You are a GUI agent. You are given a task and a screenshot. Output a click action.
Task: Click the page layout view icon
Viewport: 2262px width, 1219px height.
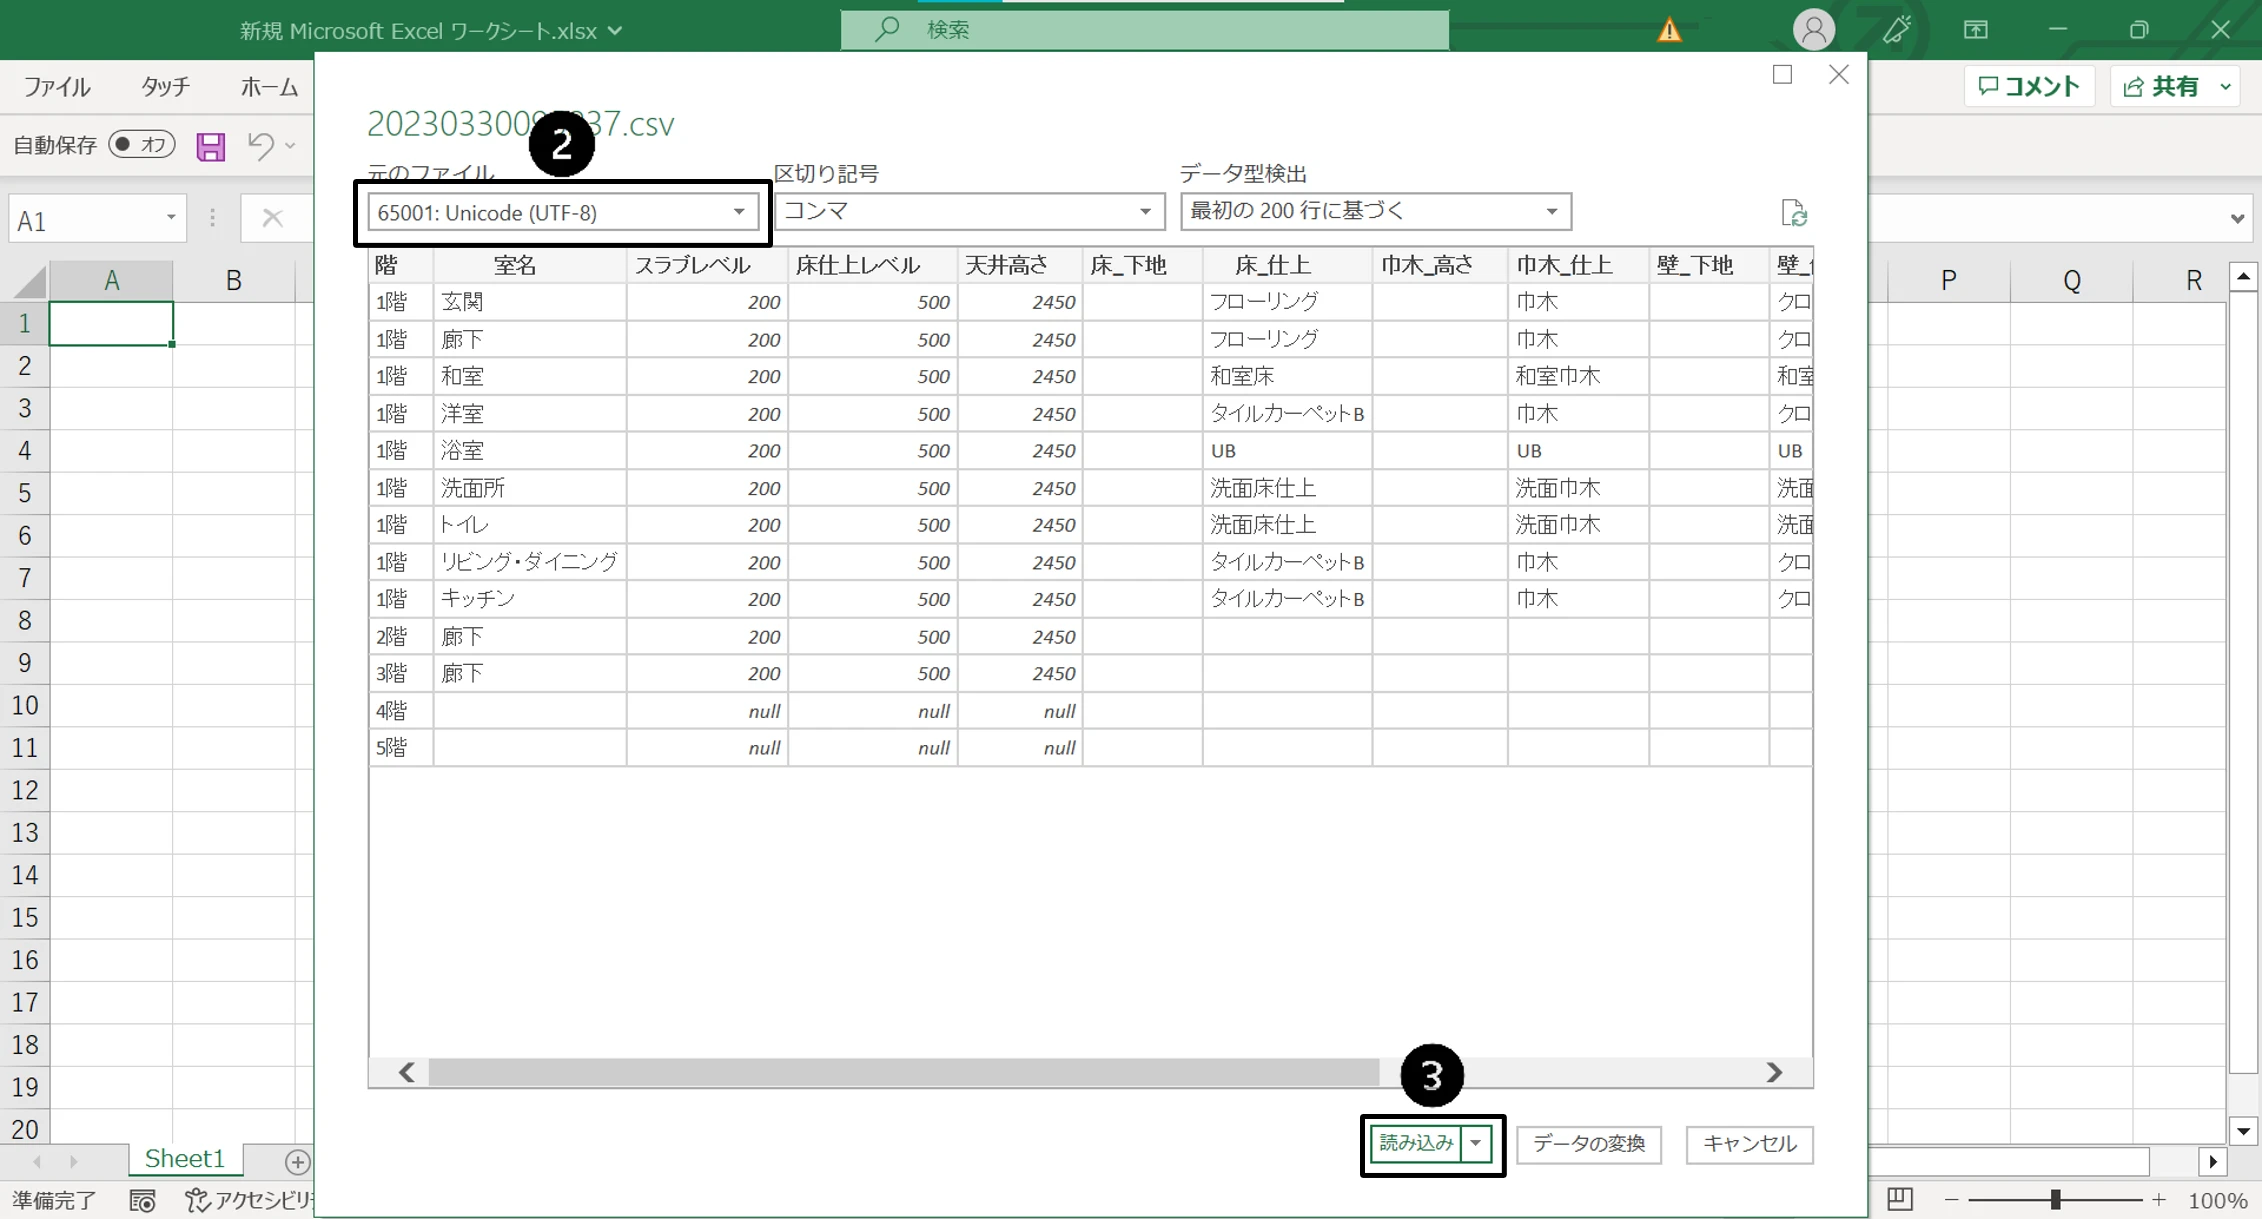1900,1199
